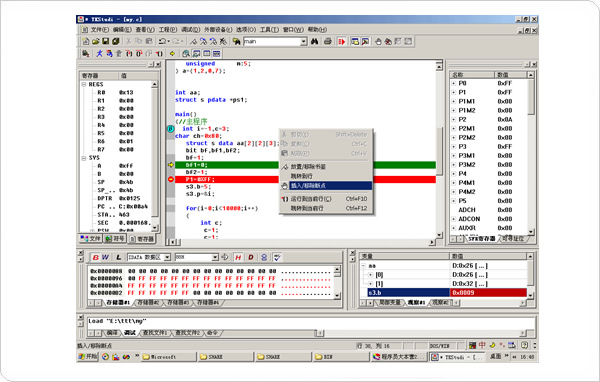The height and width of the screenshot is (382, 600).
Task: Click the Run to Cursor braces icon
Action: [159, 54]
